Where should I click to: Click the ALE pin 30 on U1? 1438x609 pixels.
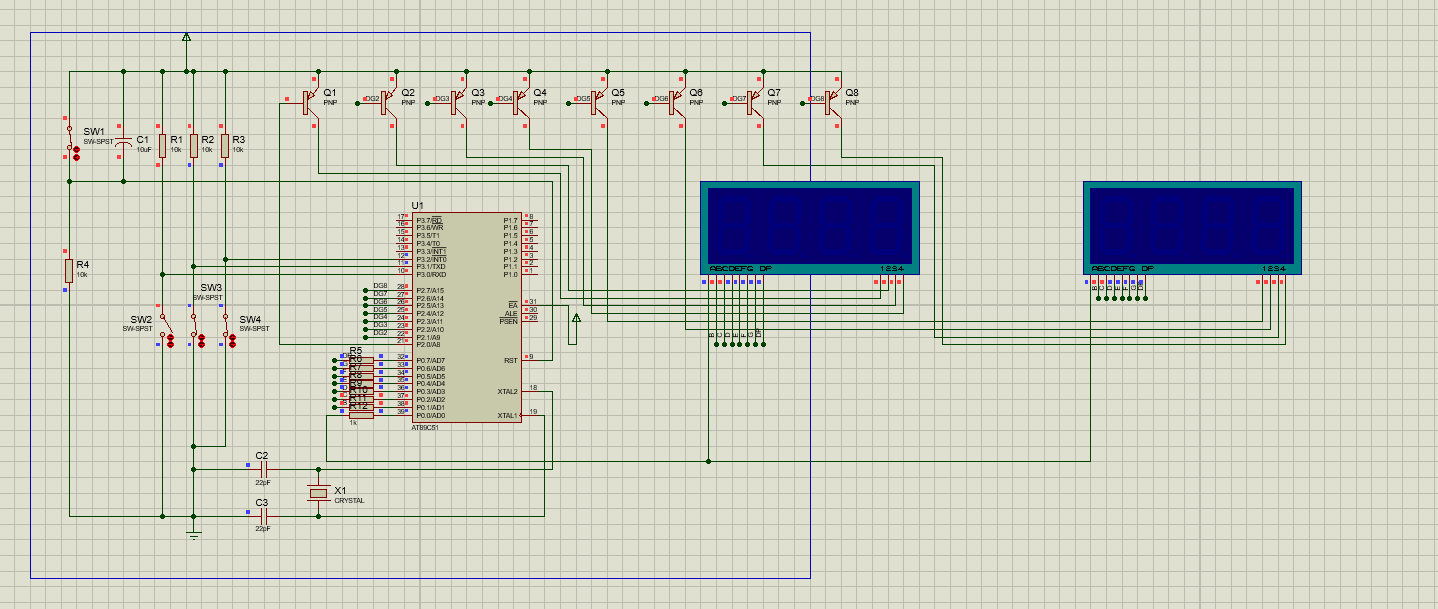530,313
